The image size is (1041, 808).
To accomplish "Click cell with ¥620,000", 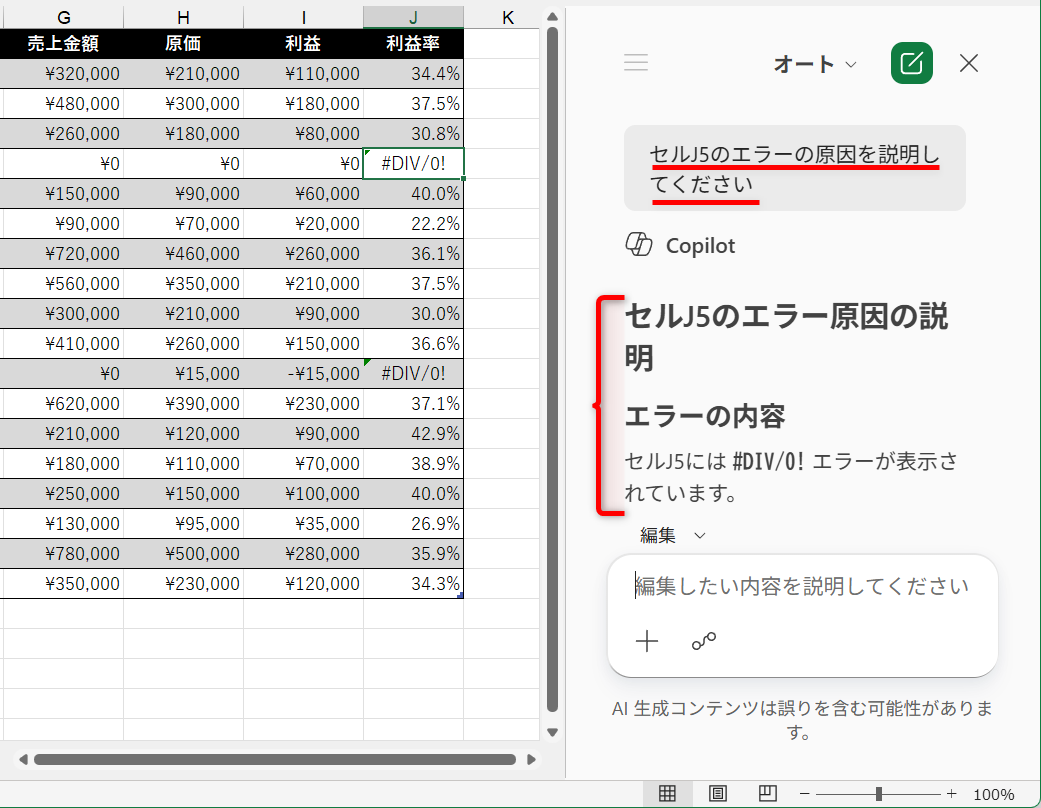I will coord(62,404).
